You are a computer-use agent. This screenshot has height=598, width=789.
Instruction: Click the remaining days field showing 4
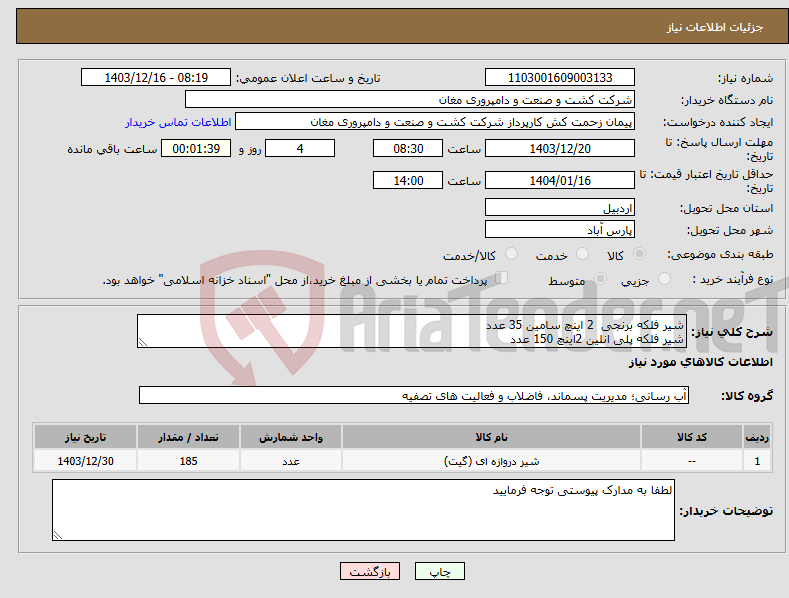click(300, 148)
